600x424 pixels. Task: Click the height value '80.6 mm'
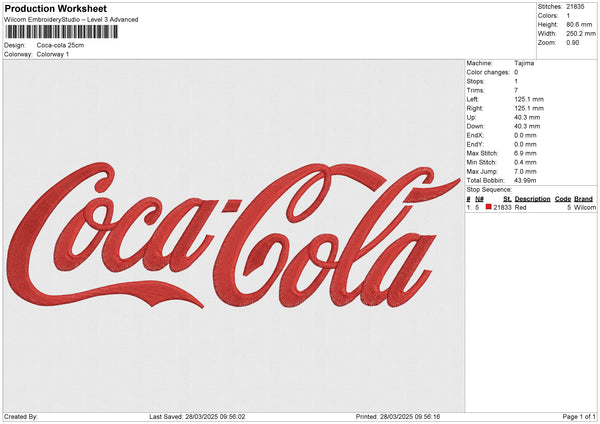pyautogui.click(x=579, y=24)
